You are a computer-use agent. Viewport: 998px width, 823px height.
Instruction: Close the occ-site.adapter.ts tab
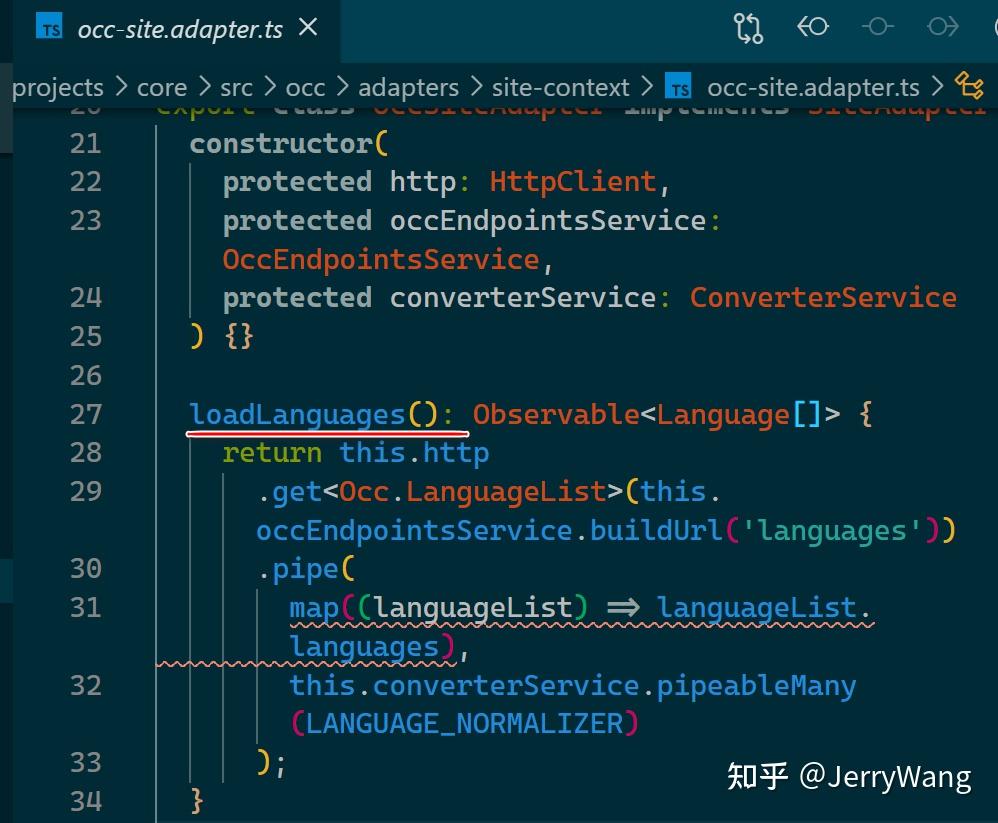307,28
